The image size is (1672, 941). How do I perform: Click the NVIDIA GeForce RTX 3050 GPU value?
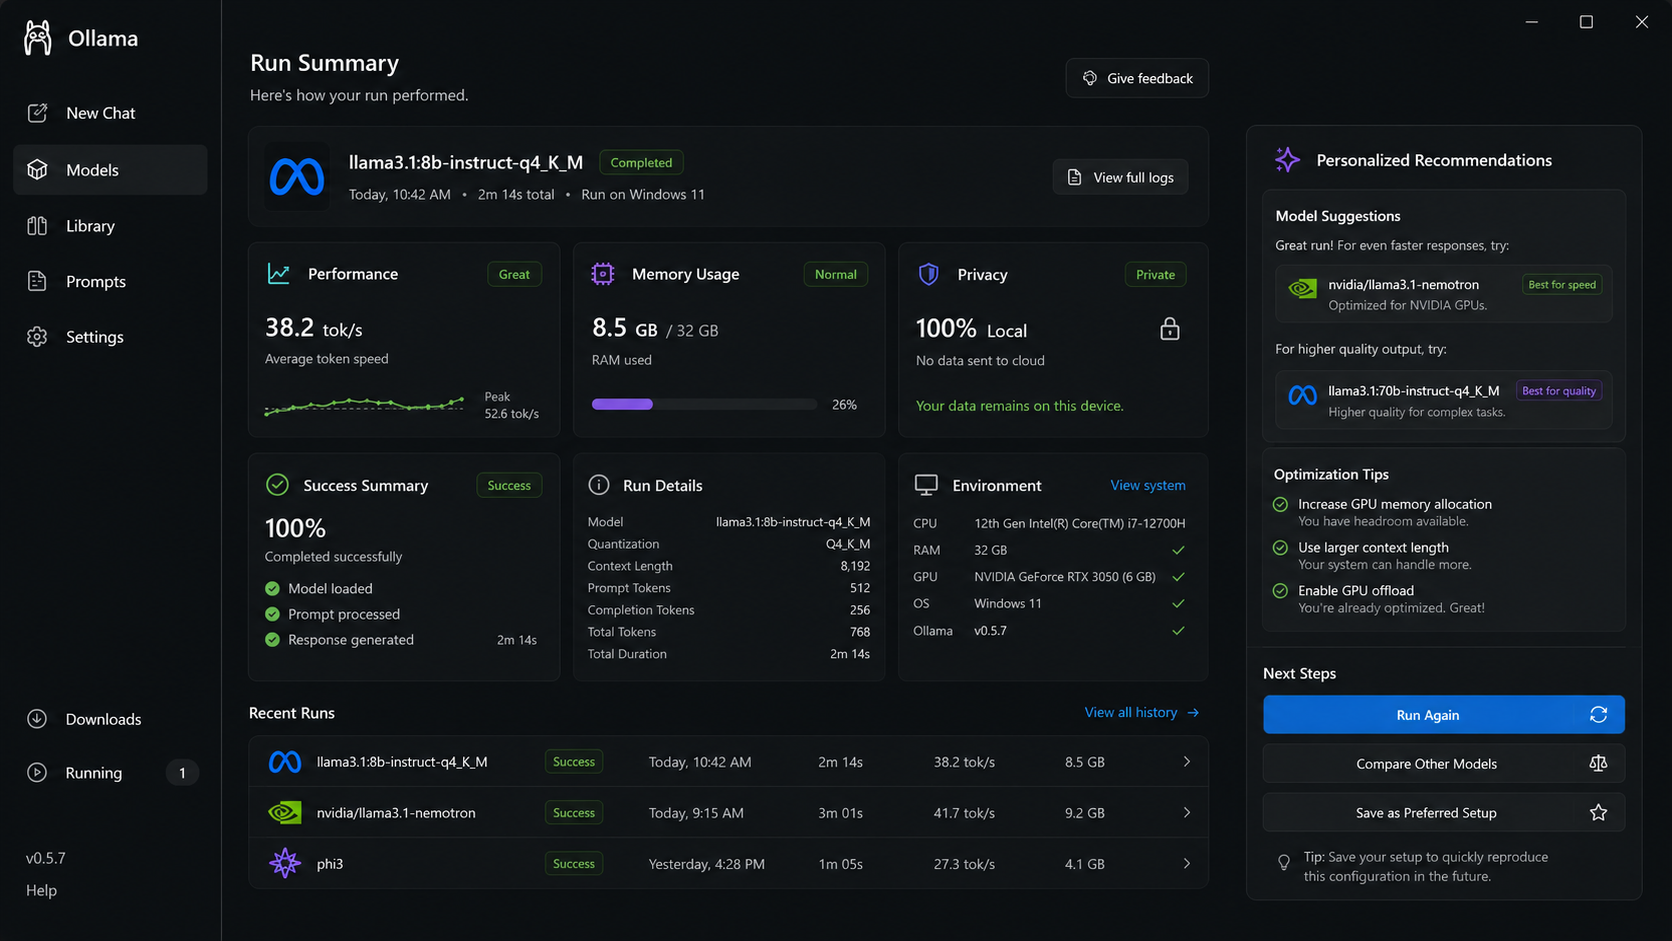tap(1065, 577)
